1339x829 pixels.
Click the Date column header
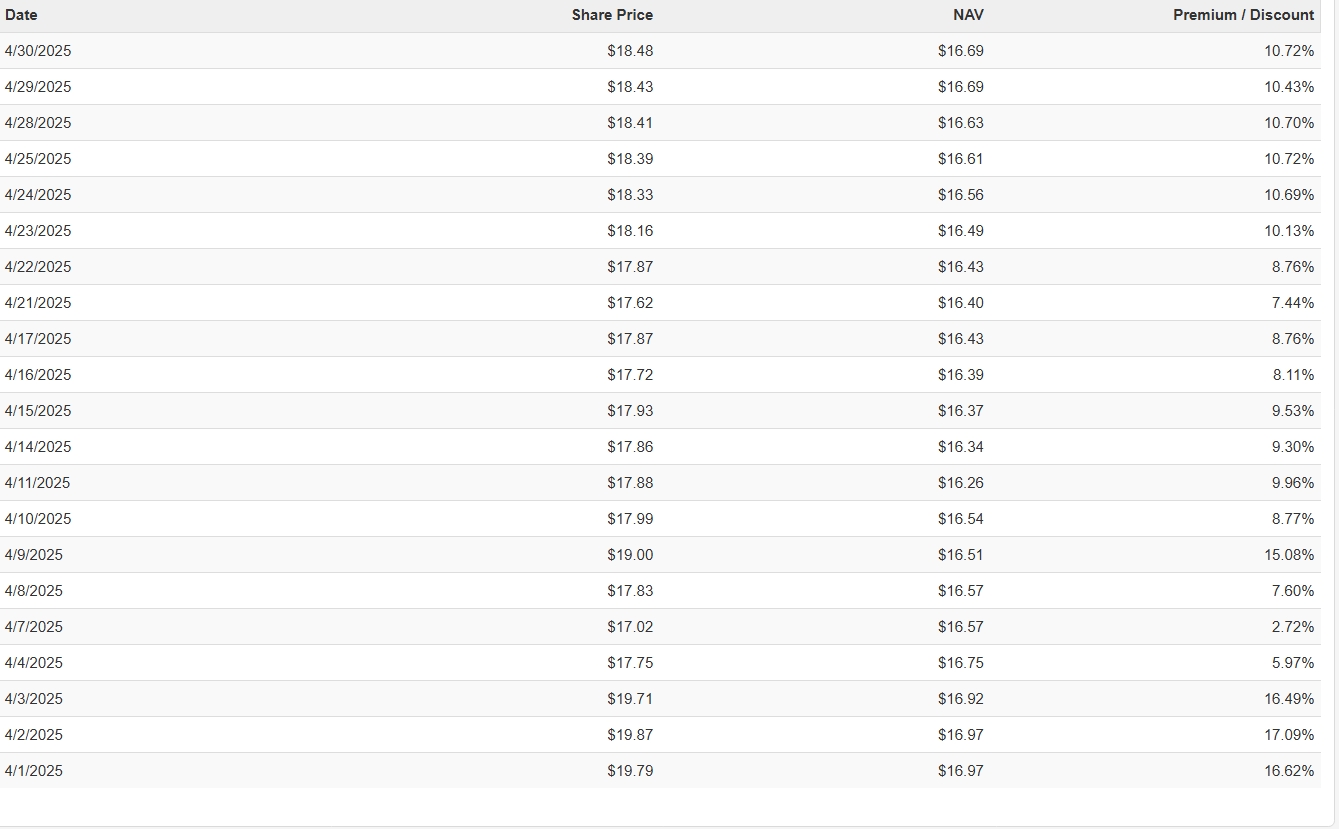pos(21,15)
